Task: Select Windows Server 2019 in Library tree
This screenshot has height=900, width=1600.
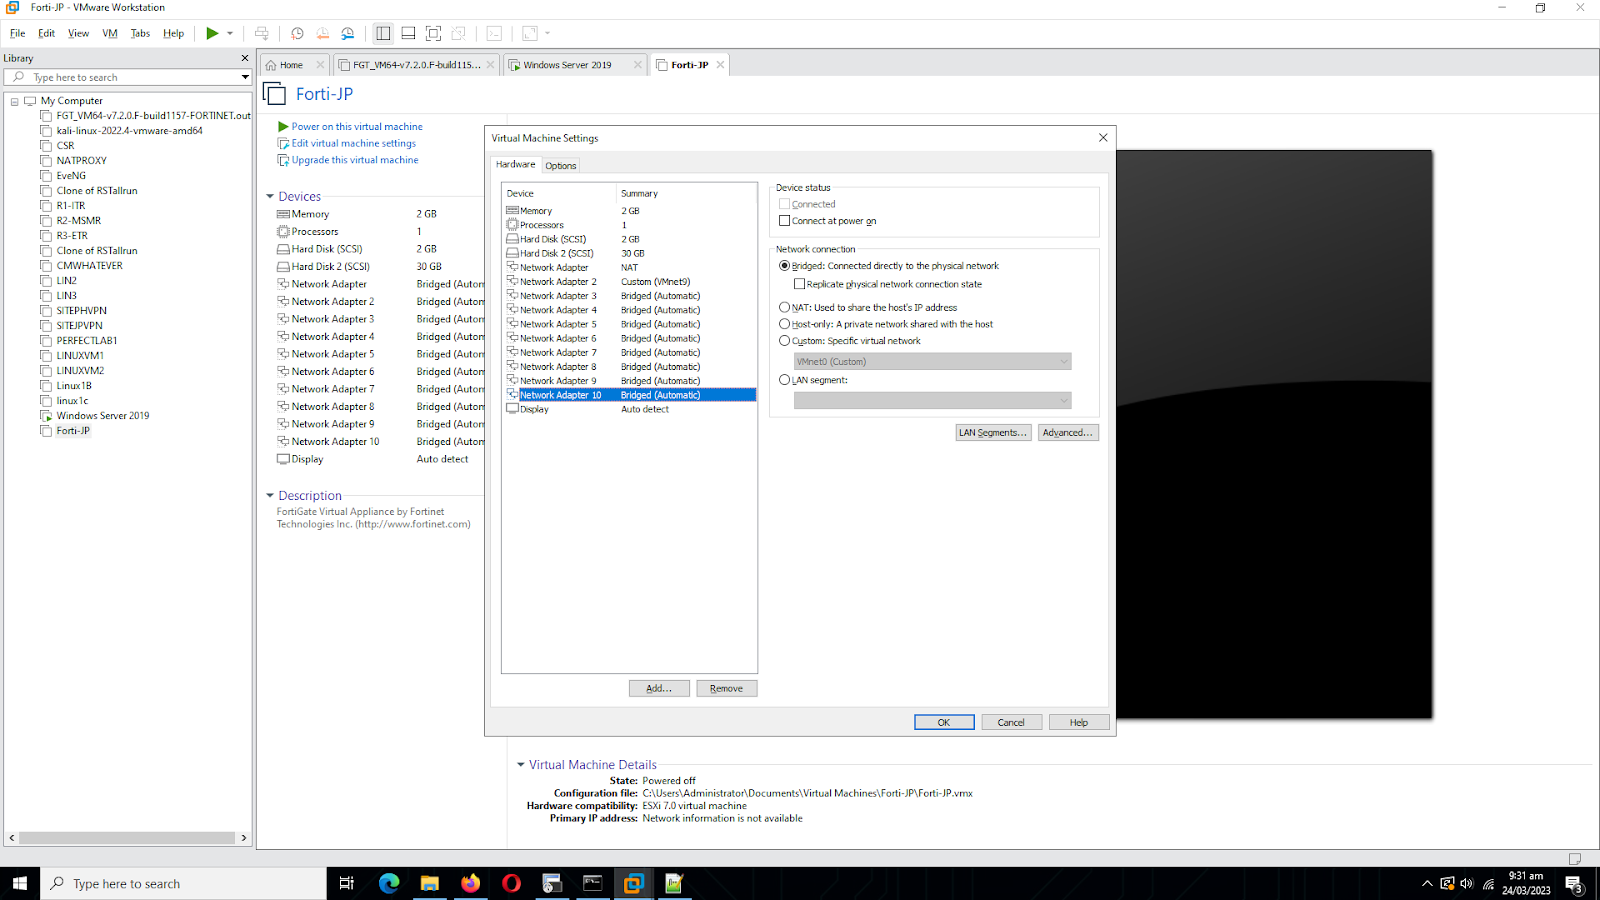Action: pos(103,416)
